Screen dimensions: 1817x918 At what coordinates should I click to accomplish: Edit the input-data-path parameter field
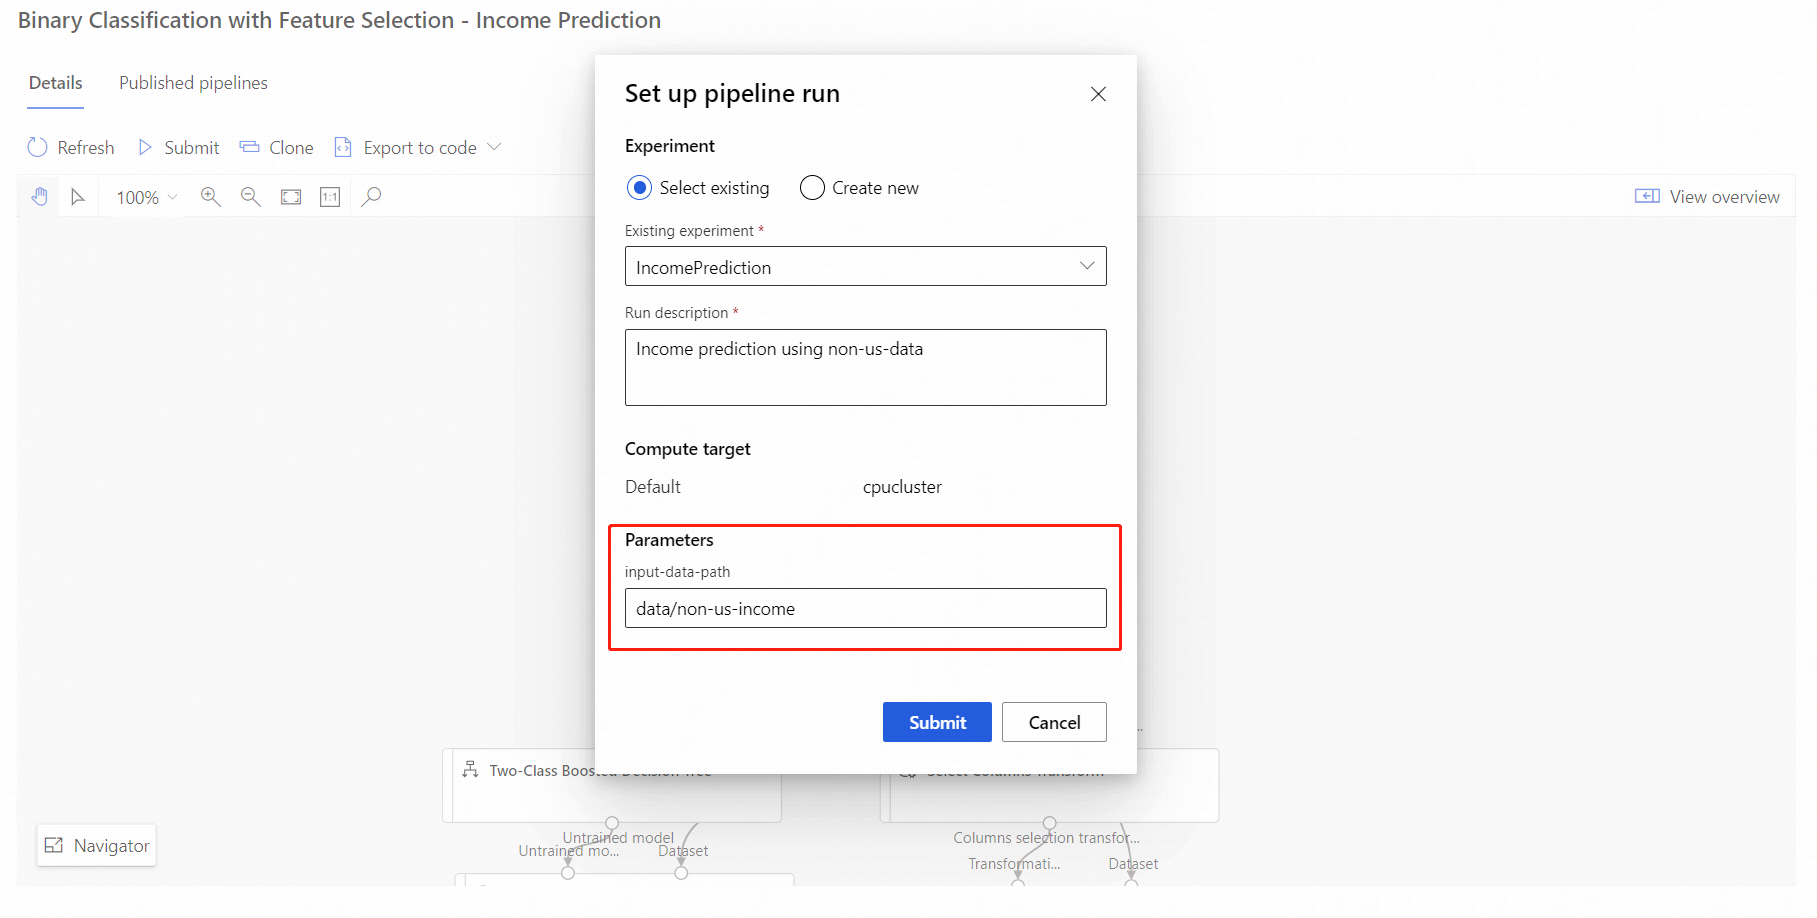click(865, 608)
